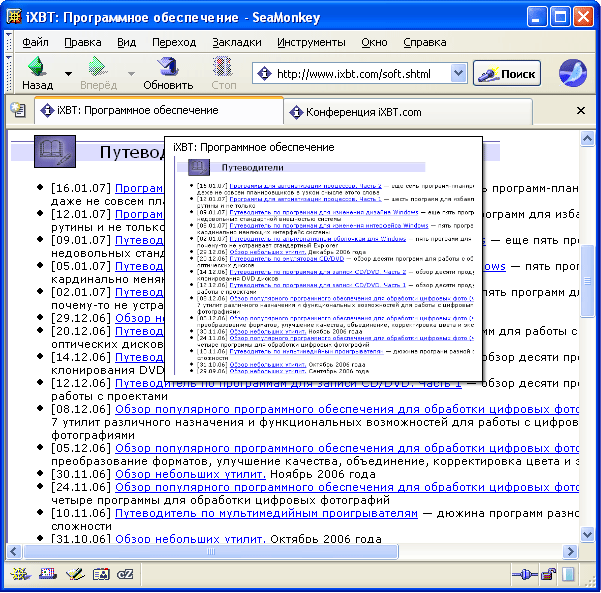The width and height of the screenshot is (601, 593).
Task: Open Mail & Newsgroups from the status bar
Action: (x=48, y=574)
